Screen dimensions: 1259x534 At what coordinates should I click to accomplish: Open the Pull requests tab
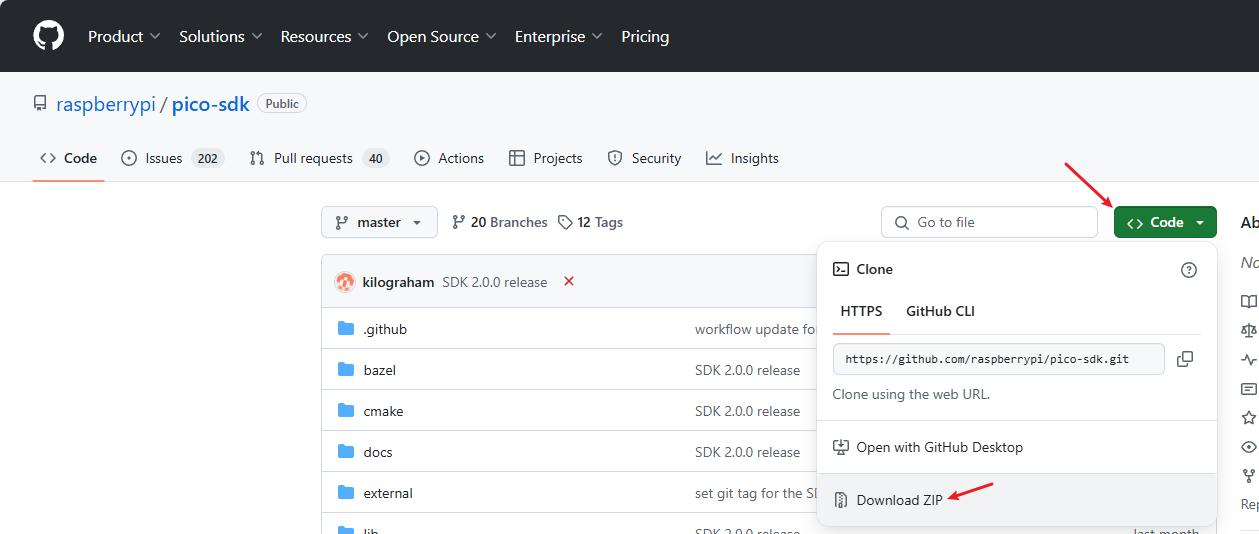318,158
